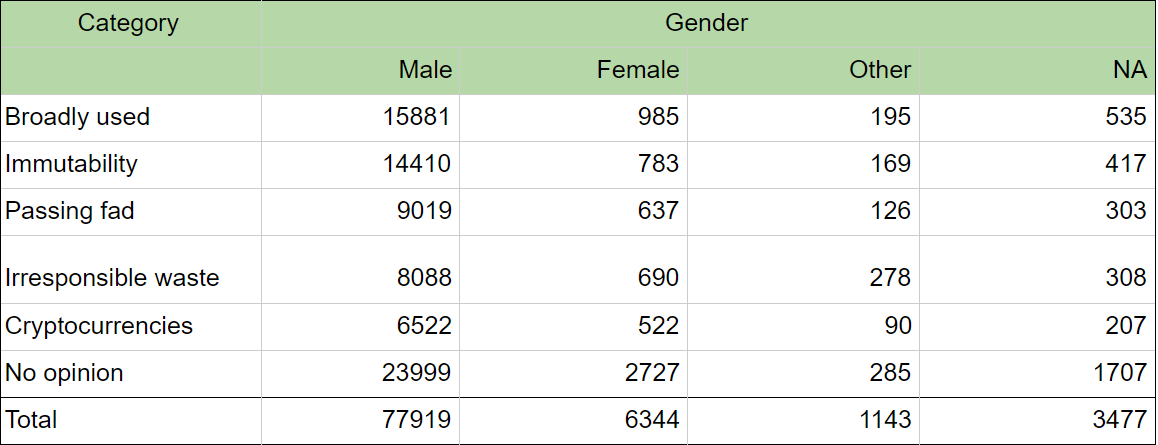The image size is (1158, 445).
Task: Click the NA total value 3477
Action: coord(1038,421)
